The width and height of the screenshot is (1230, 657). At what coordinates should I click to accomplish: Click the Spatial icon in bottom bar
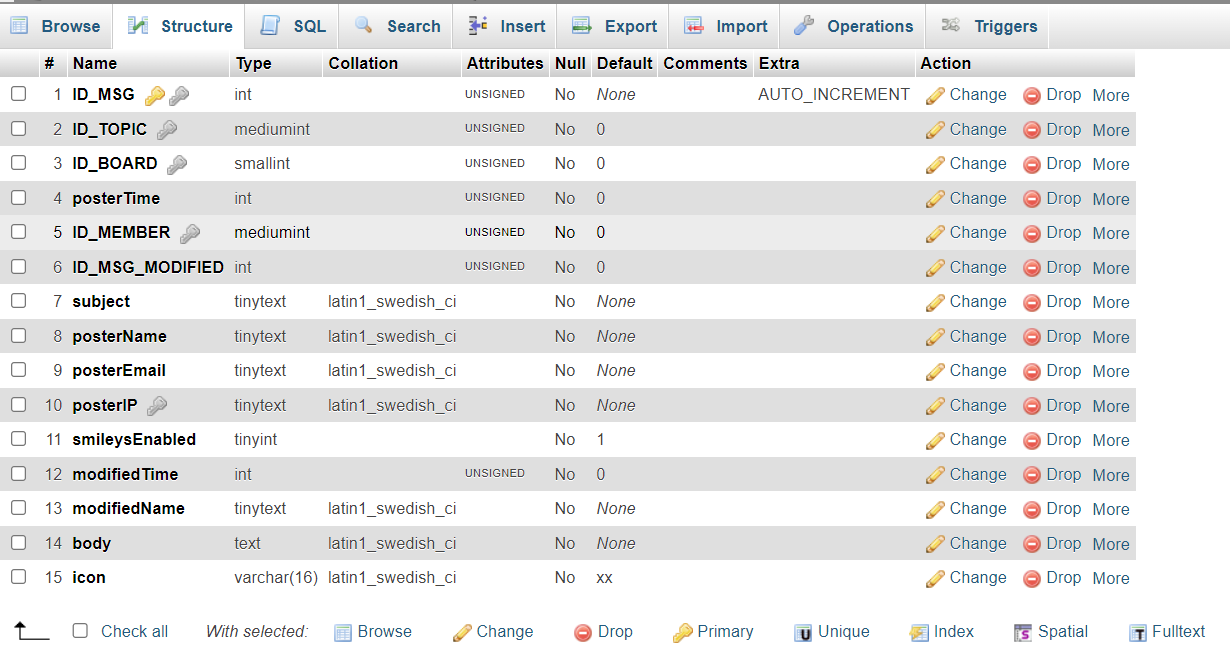(1023, 632)
